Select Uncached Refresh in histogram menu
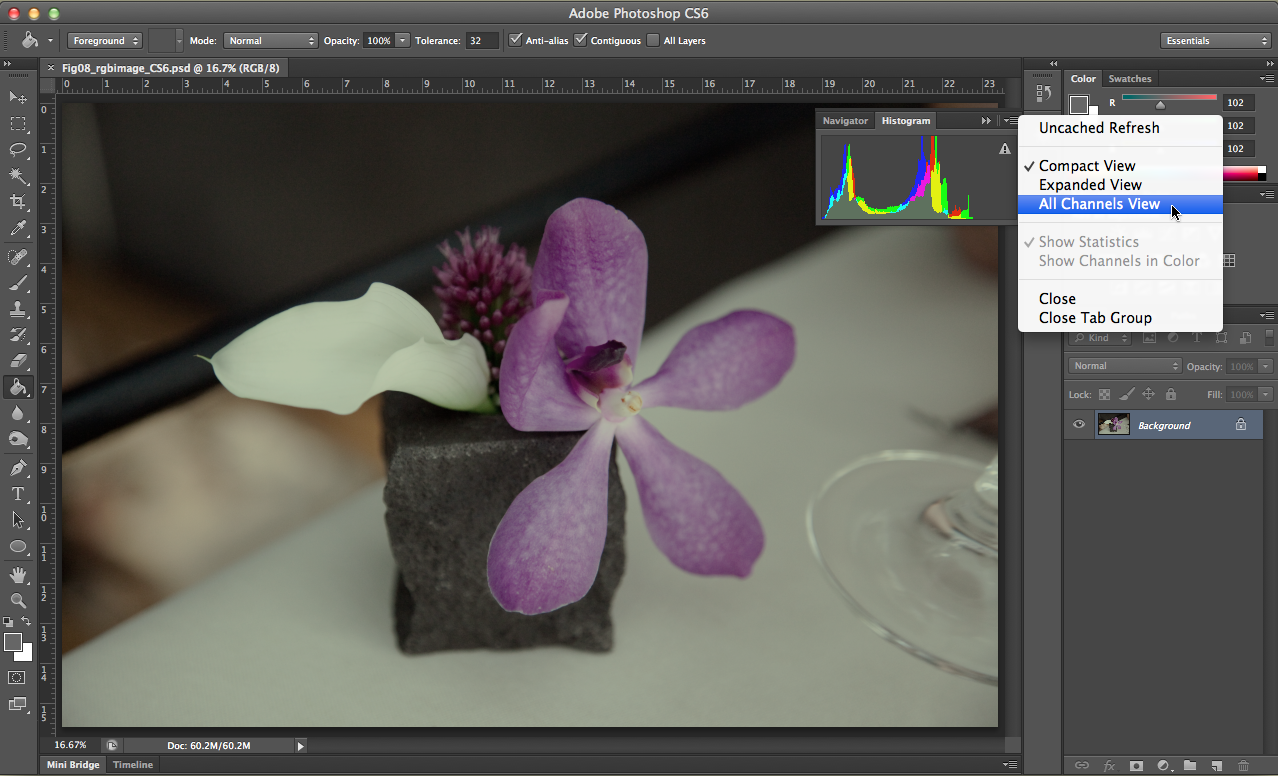The width and height of the screenshot is (1278, 776). (1099, 128)
